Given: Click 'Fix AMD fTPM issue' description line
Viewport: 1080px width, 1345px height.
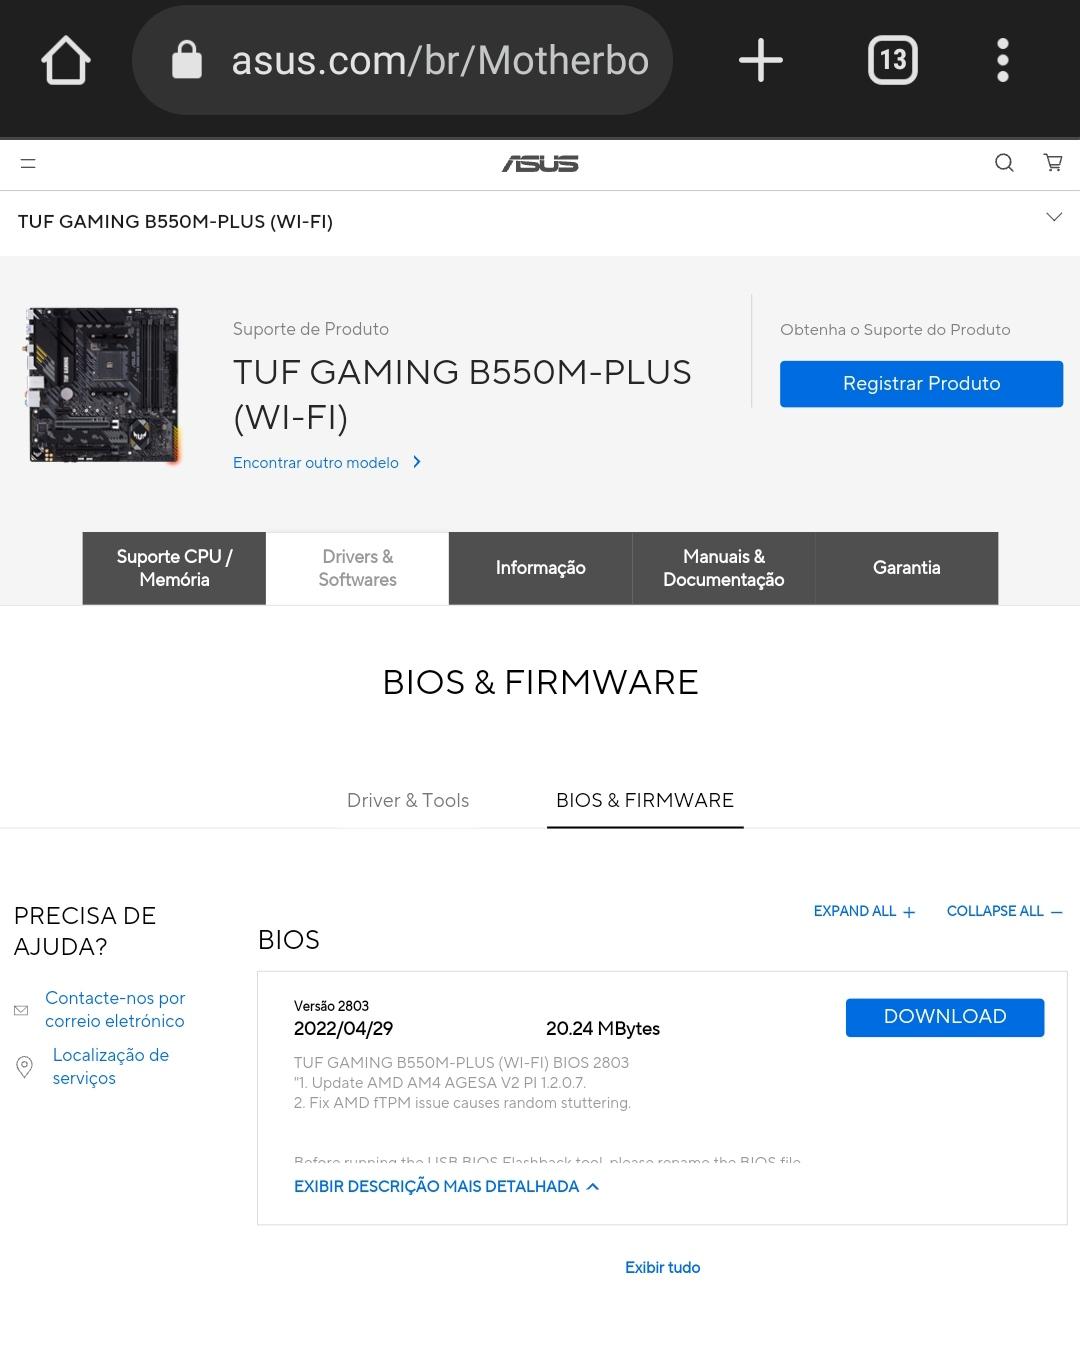Looking at the screenshot, I should pos(462,1103).
